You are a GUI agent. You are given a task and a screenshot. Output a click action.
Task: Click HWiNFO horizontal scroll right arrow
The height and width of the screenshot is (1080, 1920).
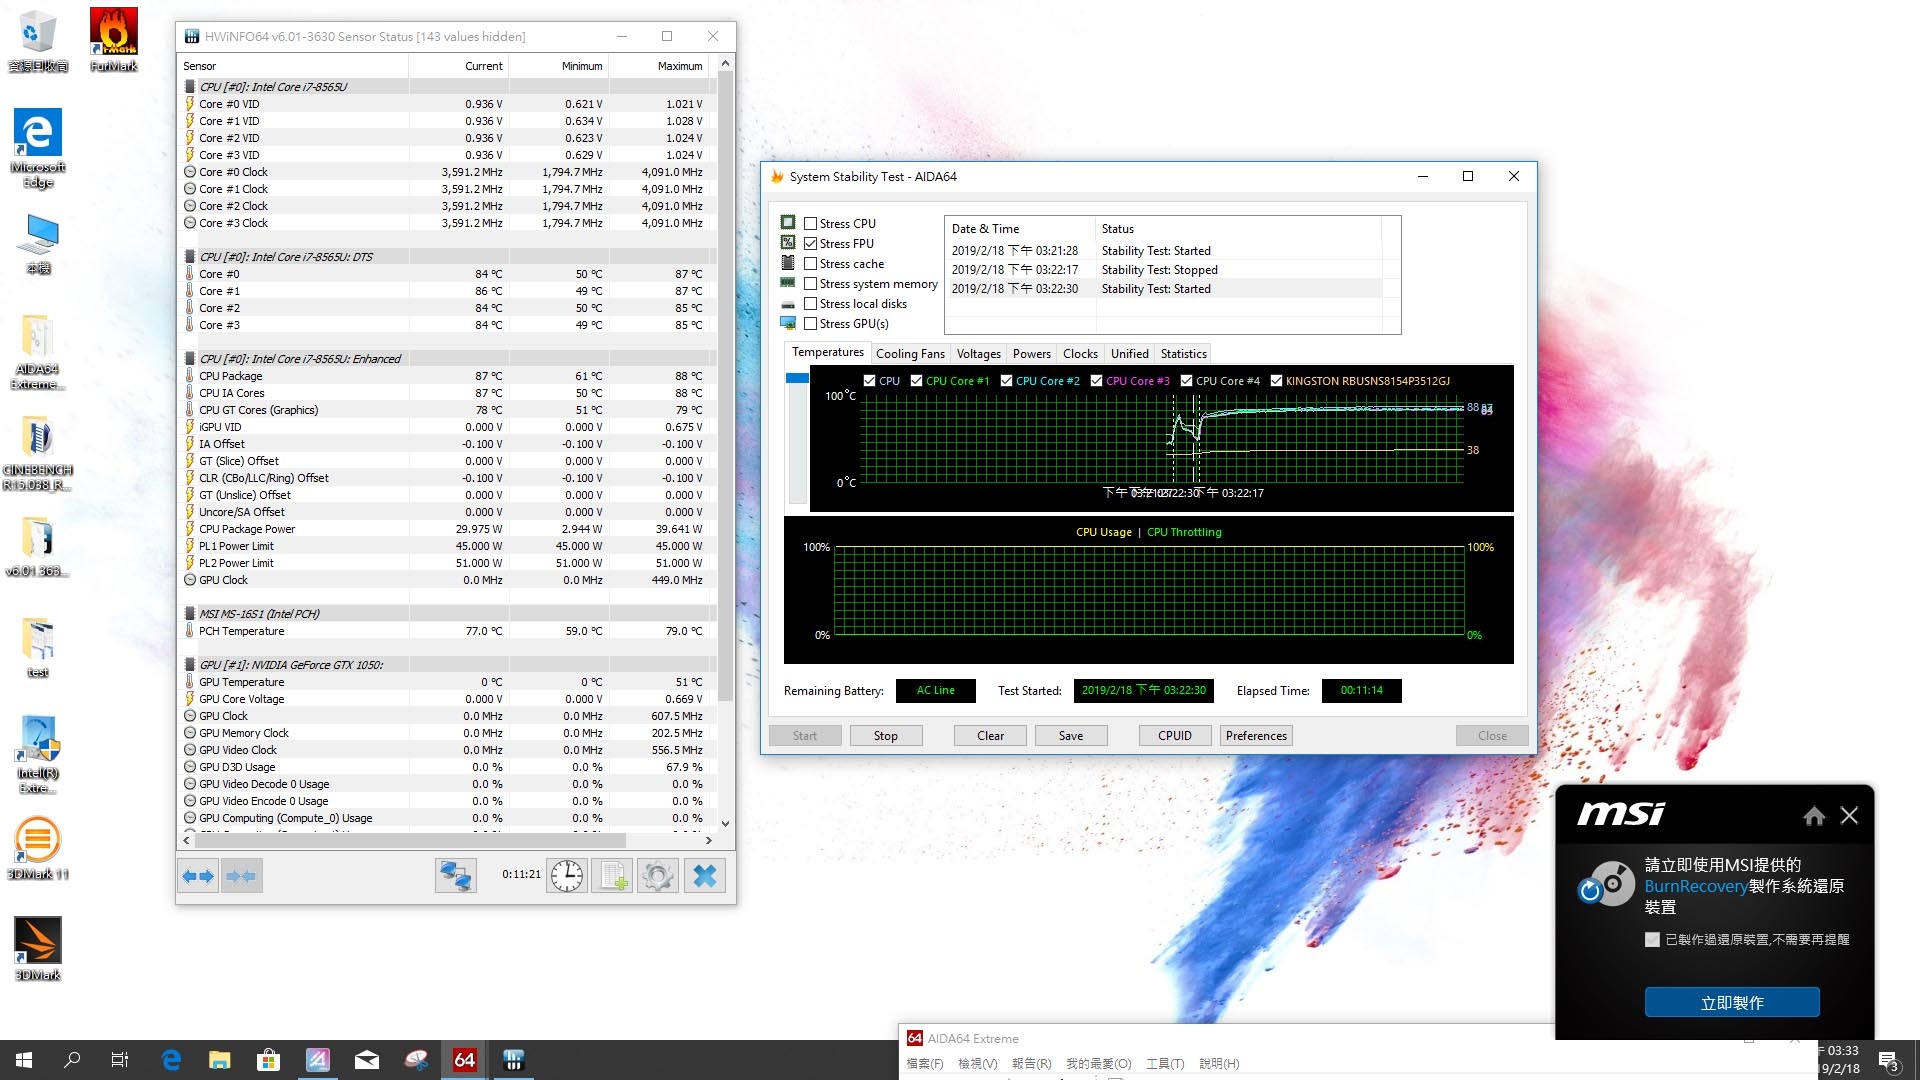click(x=708, y=841)
